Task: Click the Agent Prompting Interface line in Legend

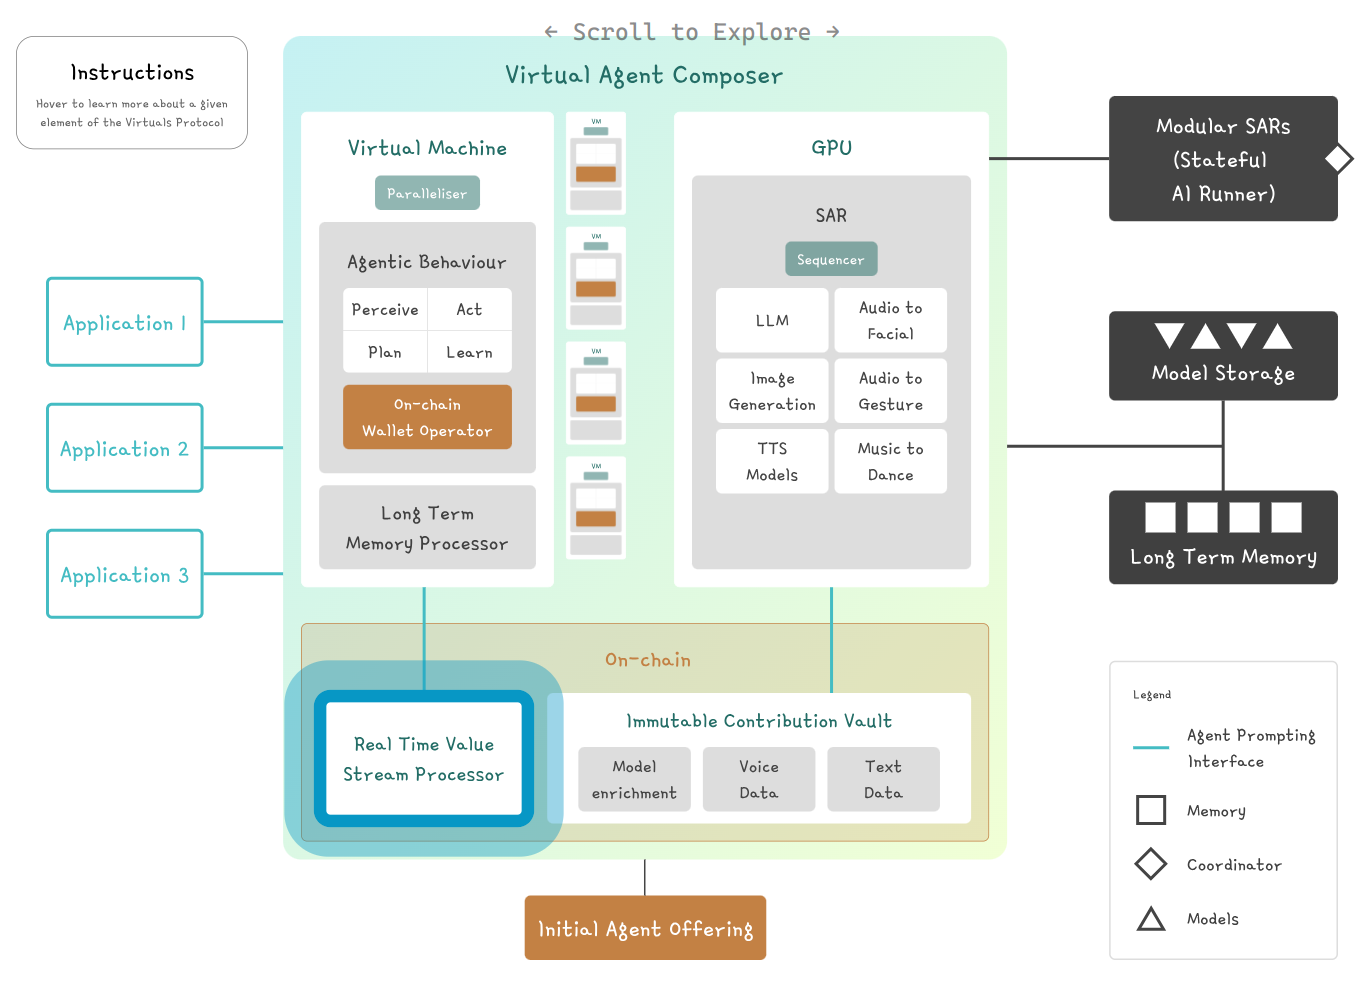Action: click(x=1151, y=747)
